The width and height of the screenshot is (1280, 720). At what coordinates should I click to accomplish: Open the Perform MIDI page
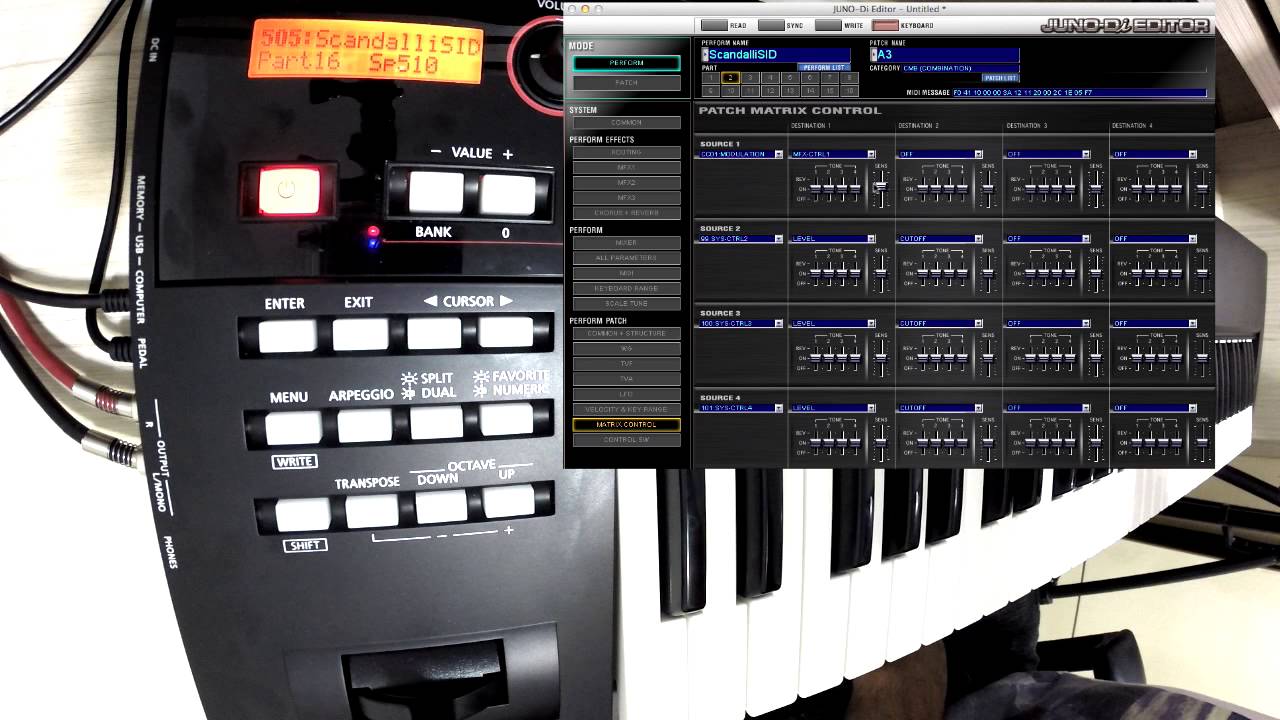[x=626, y=273]
